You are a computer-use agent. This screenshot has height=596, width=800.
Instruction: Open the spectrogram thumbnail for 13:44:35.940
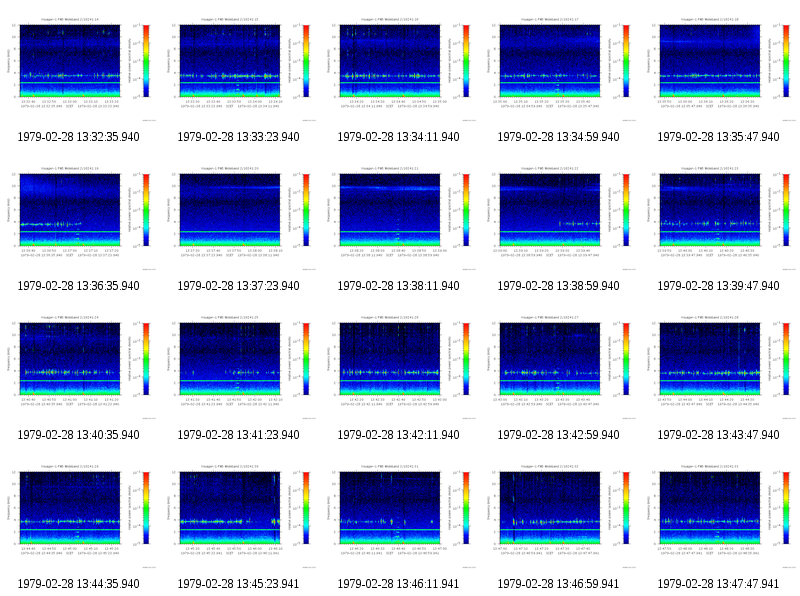(x=79, y=516)
